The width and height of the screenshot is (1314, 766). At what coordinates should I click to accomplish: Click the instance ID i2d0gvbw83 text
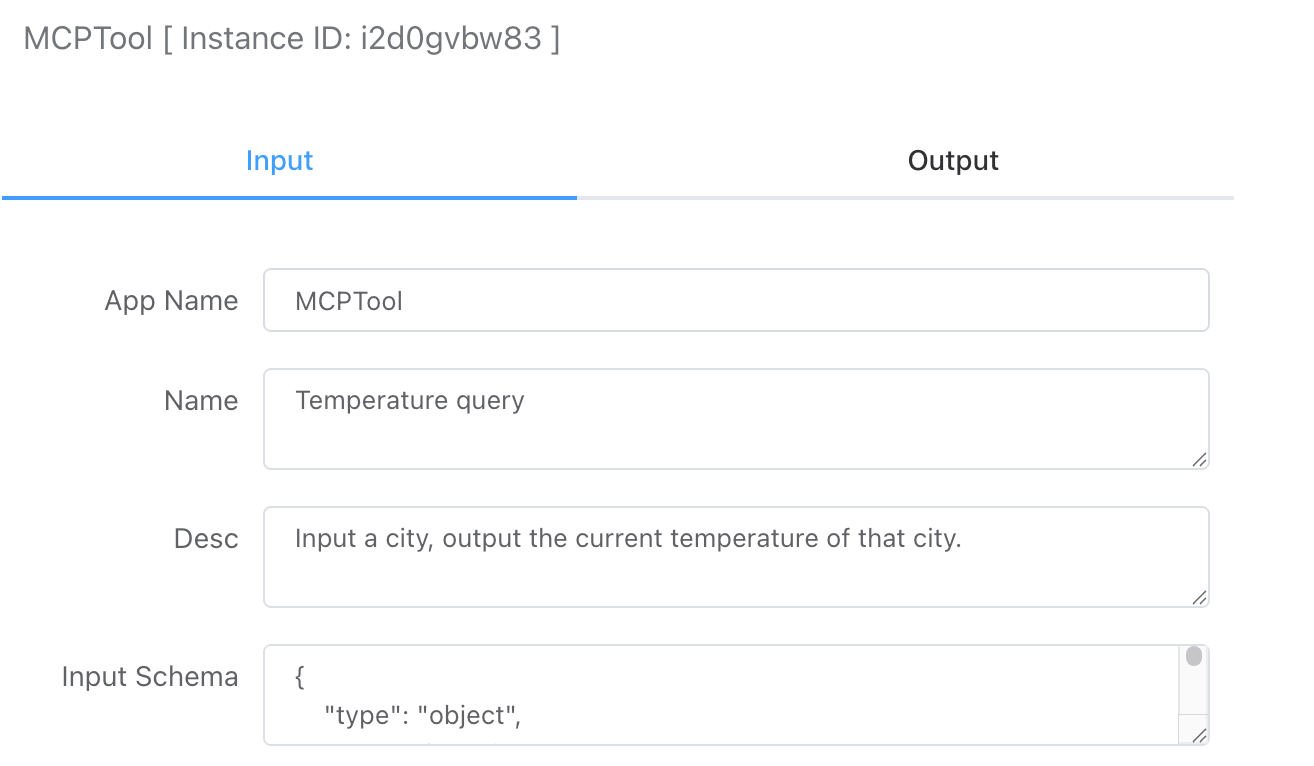pos(451,39)
